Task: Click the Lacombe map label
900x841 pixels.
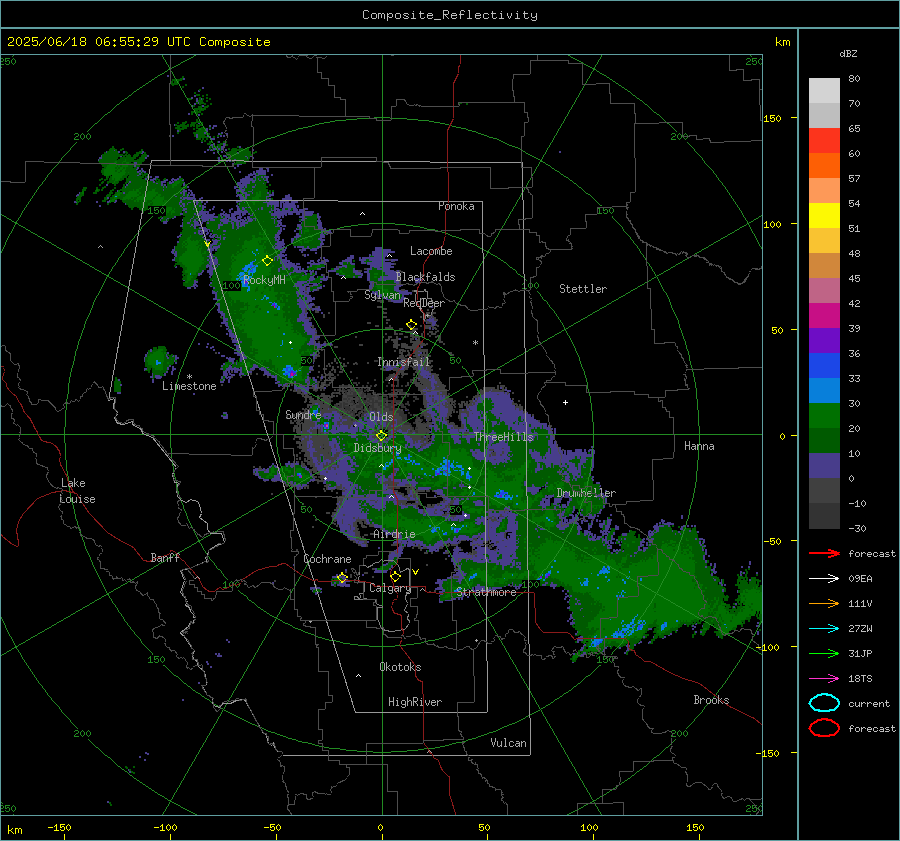Action: click(431, 251)
